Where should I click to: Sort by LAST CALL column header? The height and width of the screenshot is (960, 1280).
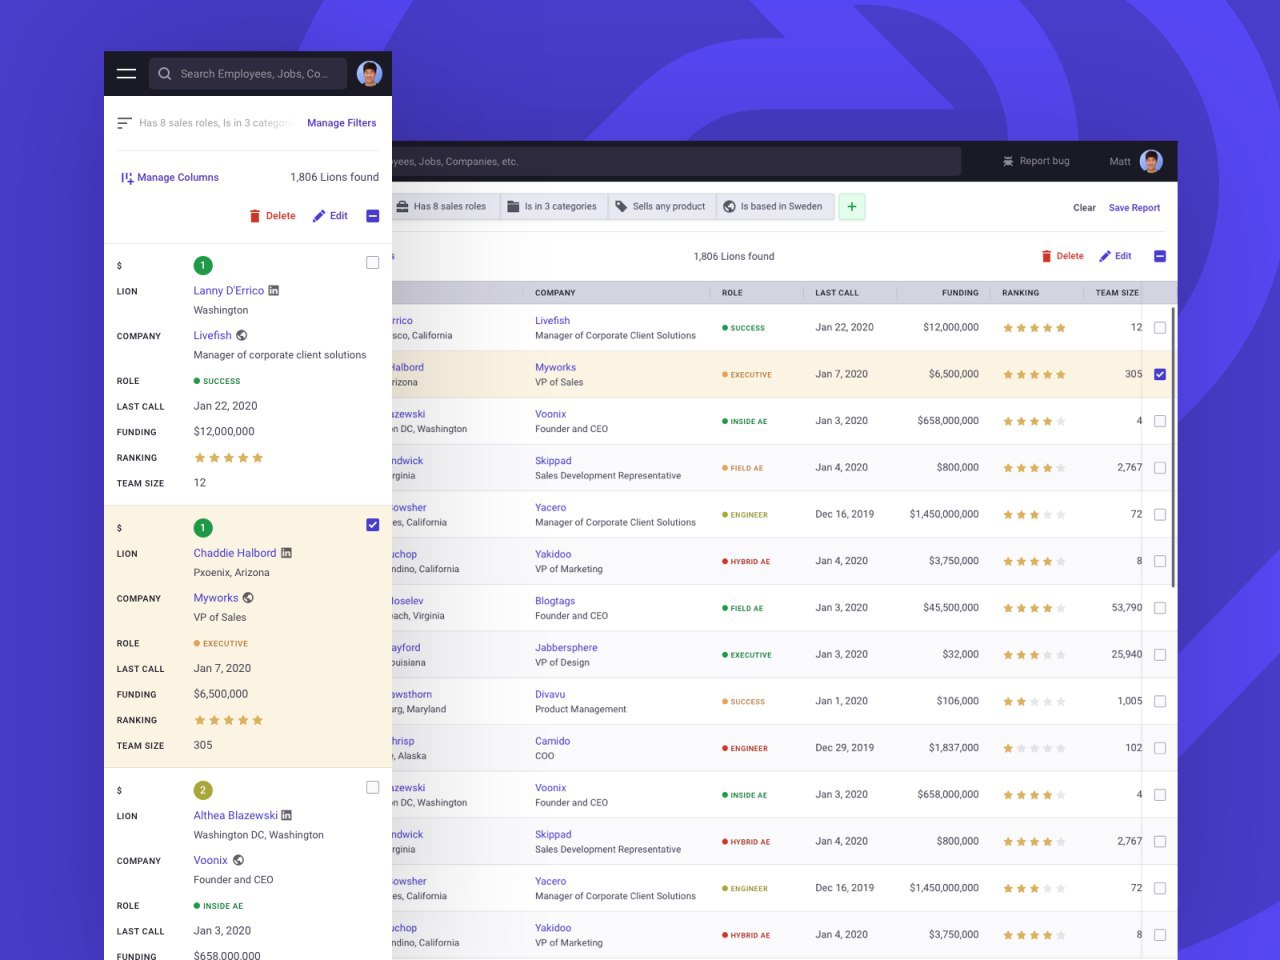837,293
